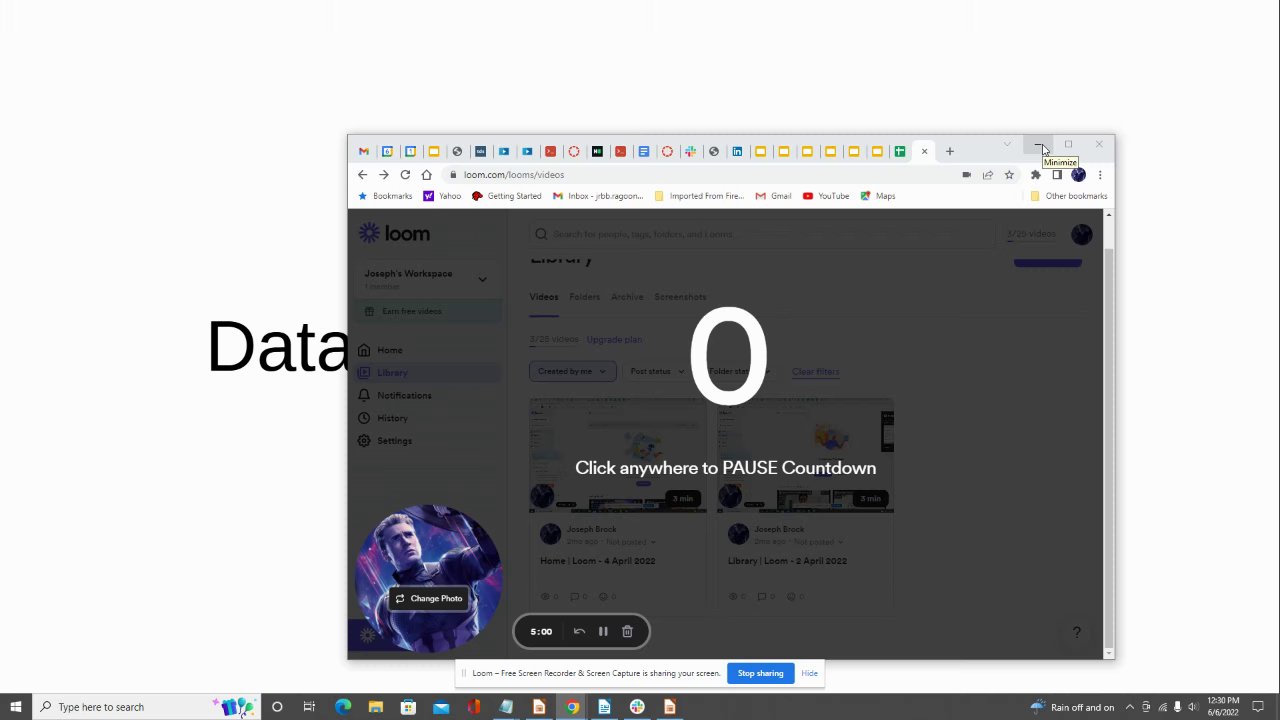Screen dimensions: 1280x720
Task: Open the Chrome tab search chevron
Action: point(1007,145)
